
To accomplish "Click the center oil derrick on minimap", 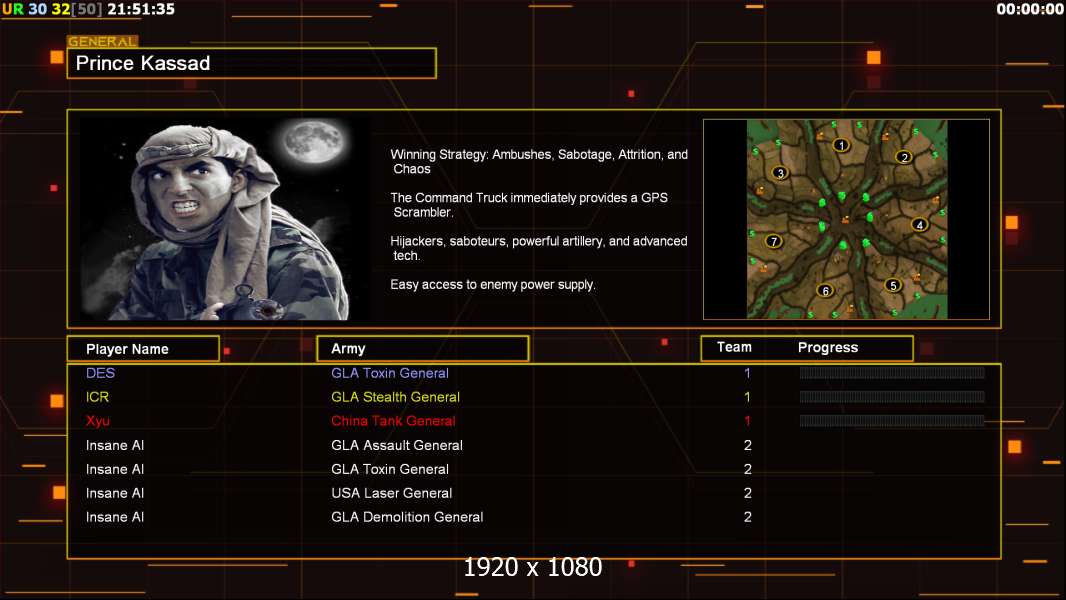I will 846,220.
